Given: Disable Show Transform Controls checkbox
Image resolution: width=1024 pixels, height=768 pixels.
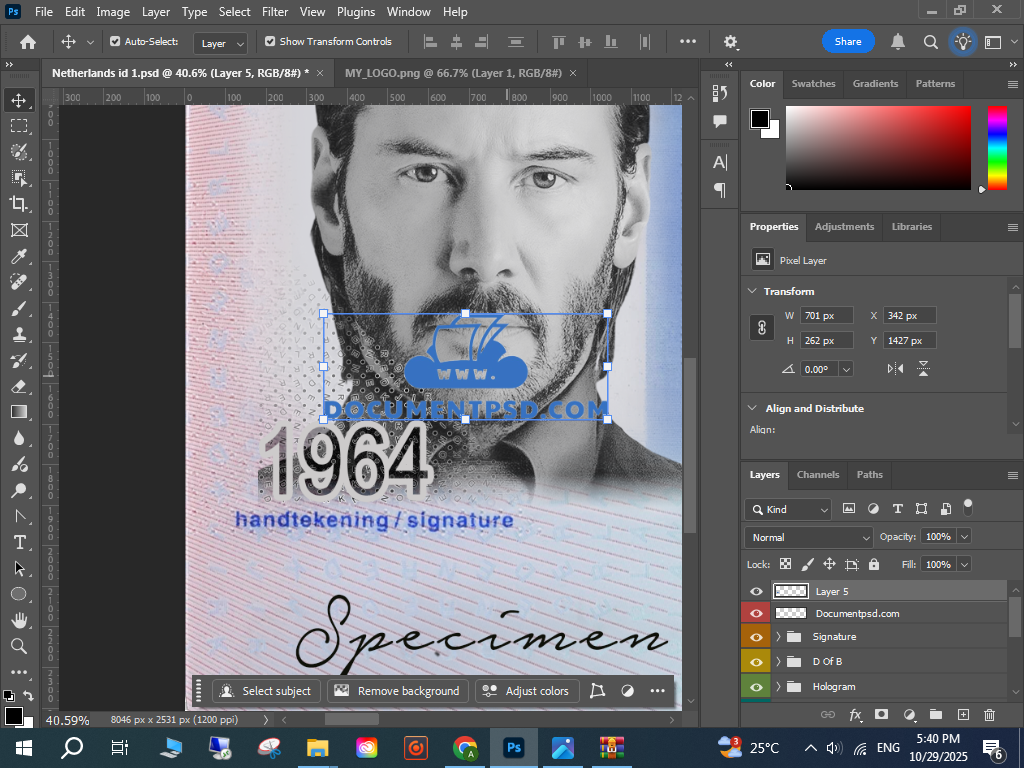Looking at the screenshot, I should tap(270, 42).
